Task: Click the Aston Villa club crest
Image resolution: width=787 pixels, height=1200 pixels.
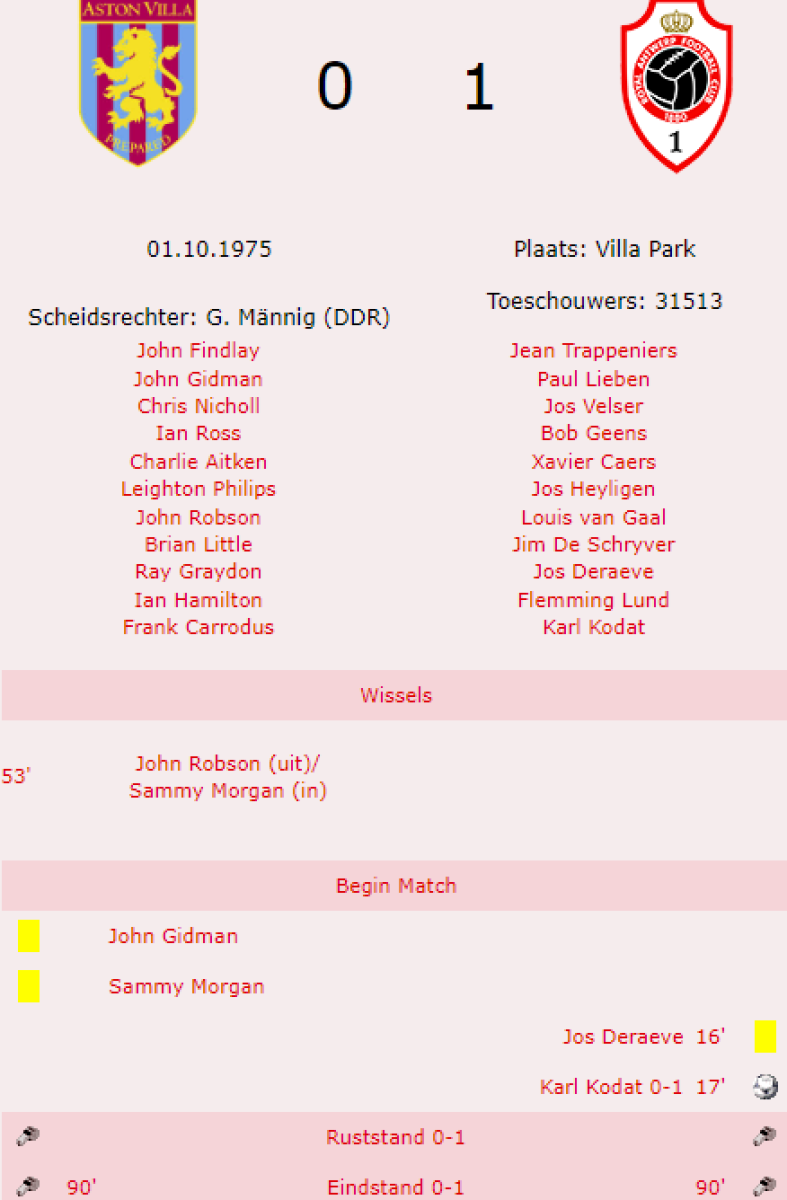Action: coord(138,81)
